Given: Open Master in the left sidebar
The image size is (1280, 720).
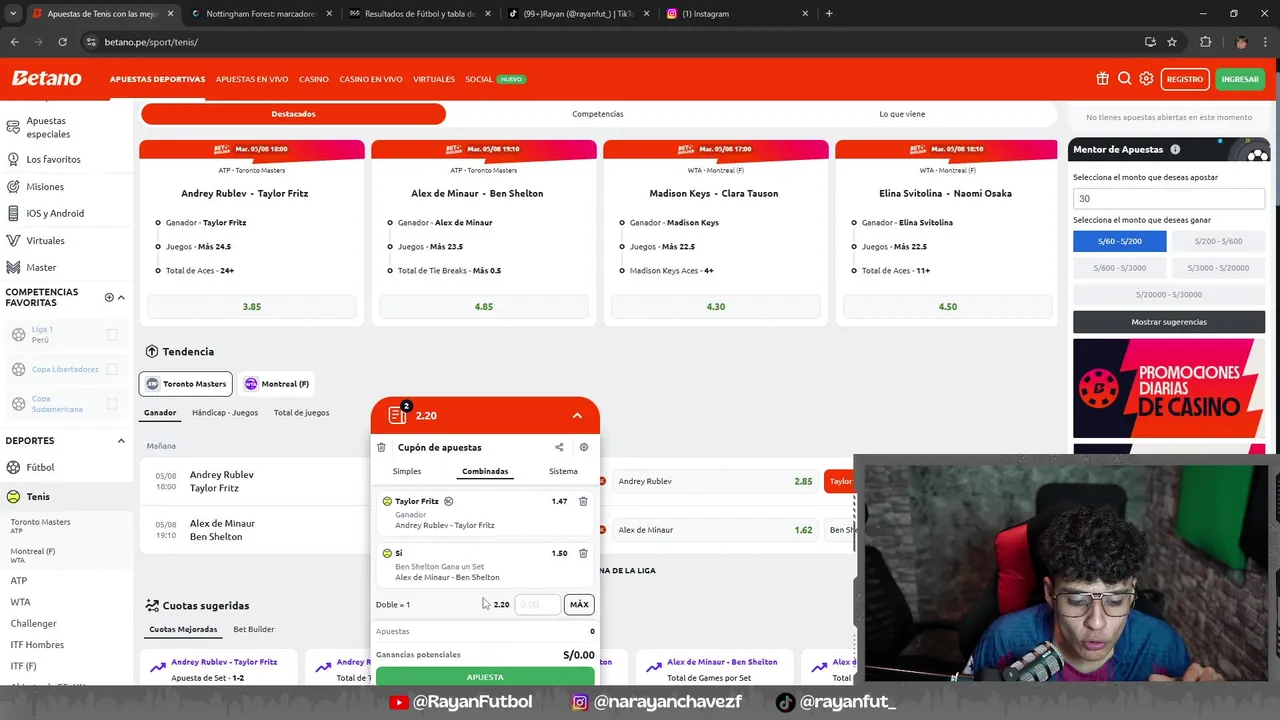Looking at the screenshot, I should [x=41, y=267].
